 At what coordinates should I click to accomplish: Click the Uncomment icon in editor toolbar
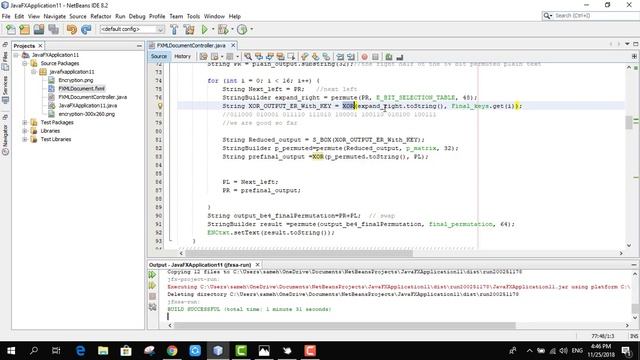coord(400,57)
